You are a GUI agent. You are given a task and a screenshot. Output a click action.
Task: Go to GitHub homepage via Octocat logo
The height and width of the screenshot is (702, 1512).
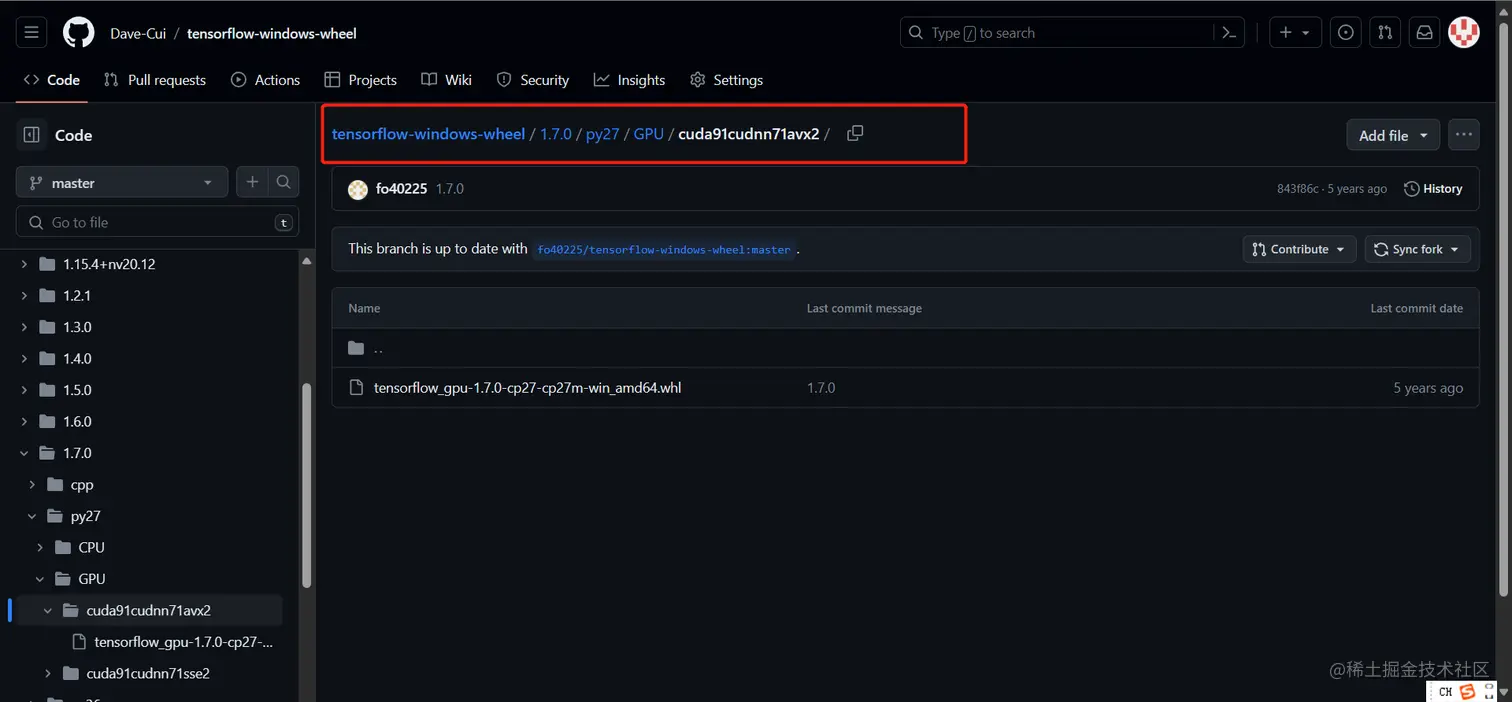(78, 33)
